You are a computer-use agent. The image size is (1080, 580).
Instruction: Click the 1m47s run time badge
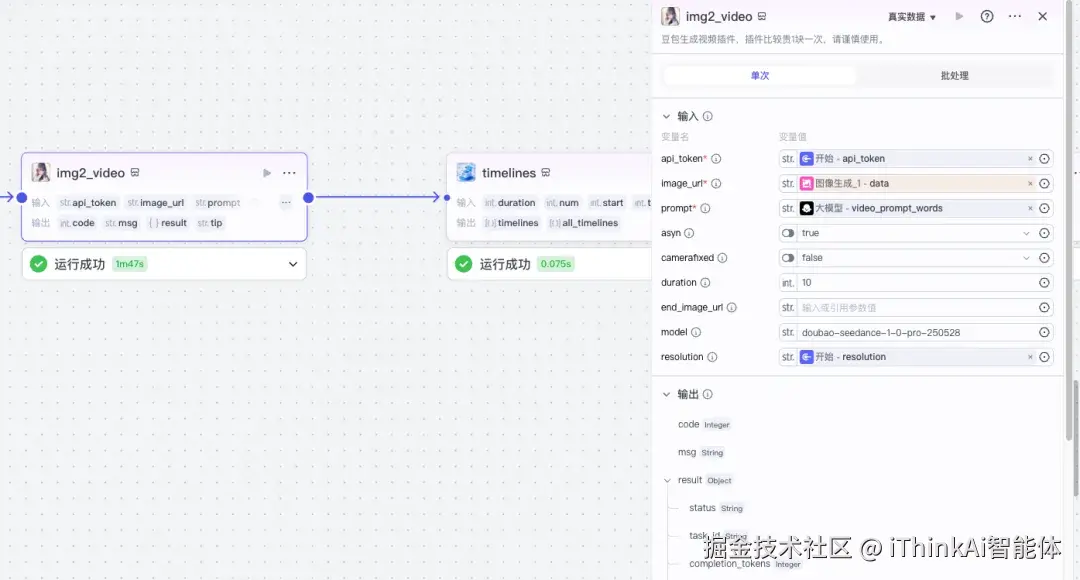click(x=129, y=264)
